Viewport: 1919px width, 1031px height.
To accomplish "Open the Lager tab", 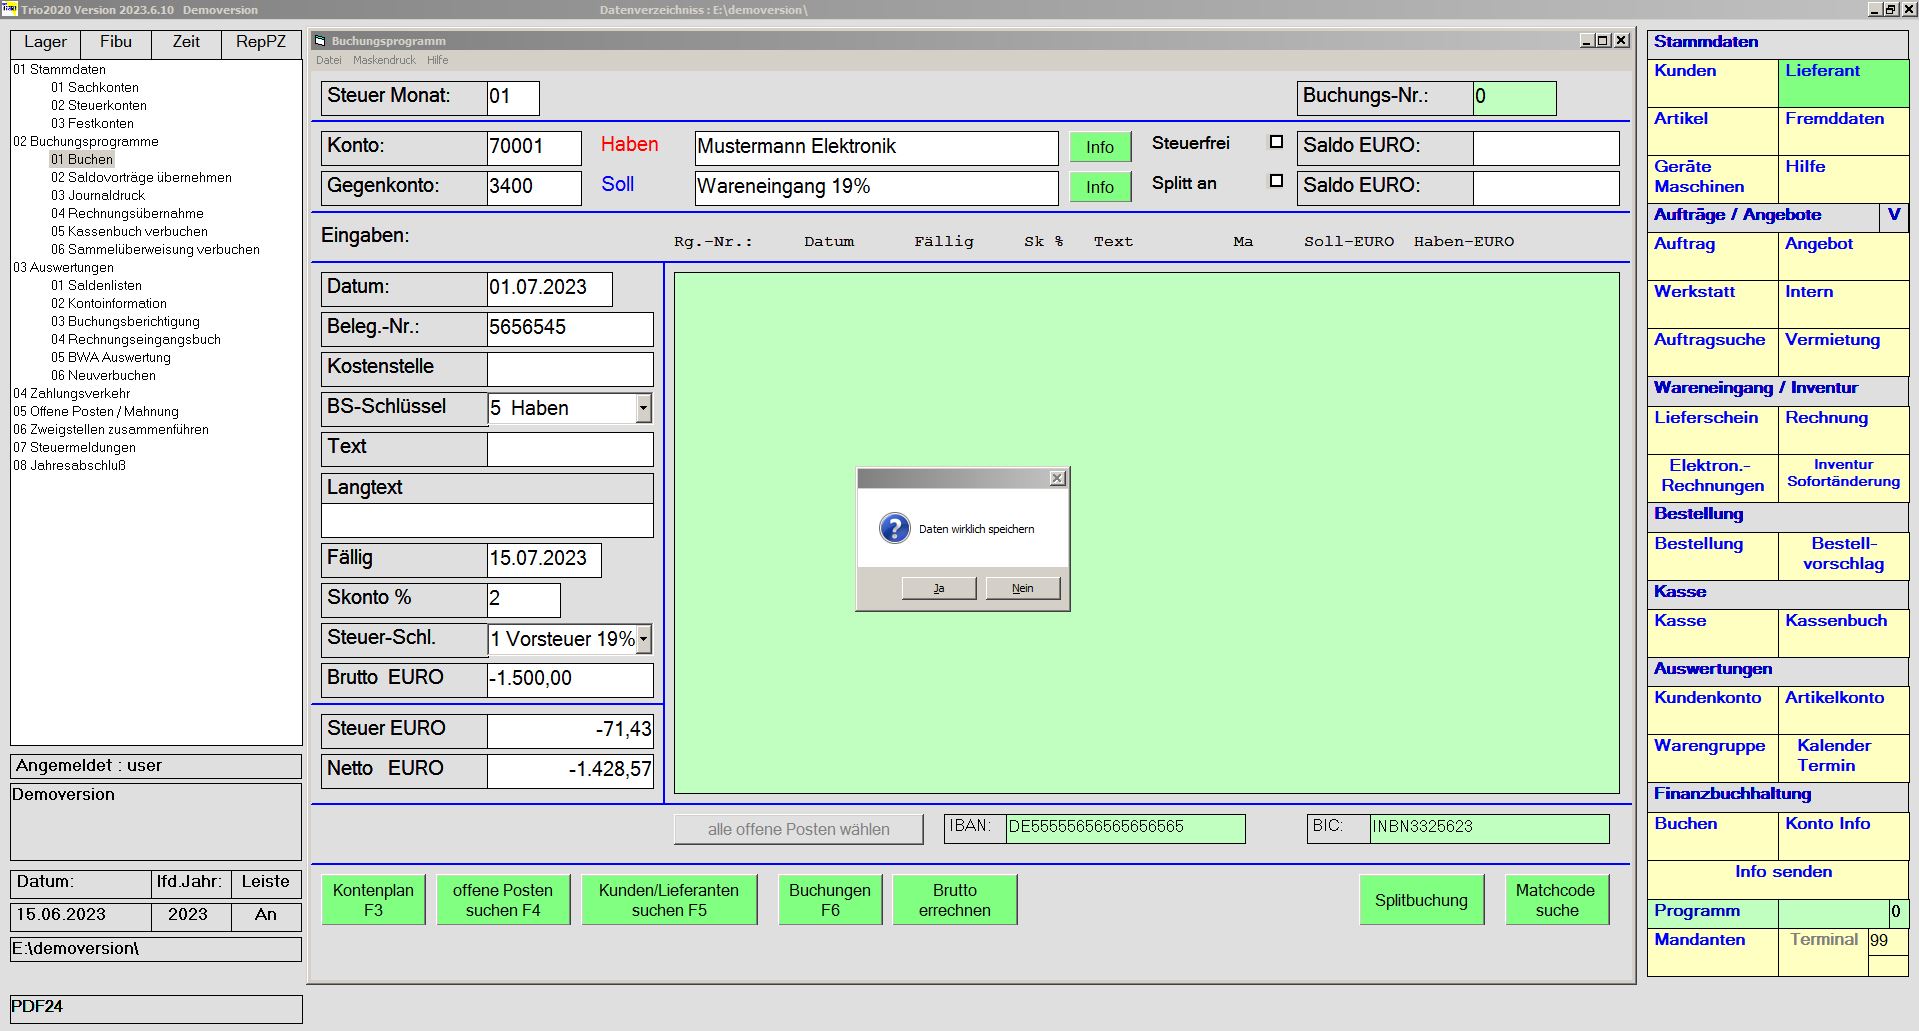I will tap(45, 42).
